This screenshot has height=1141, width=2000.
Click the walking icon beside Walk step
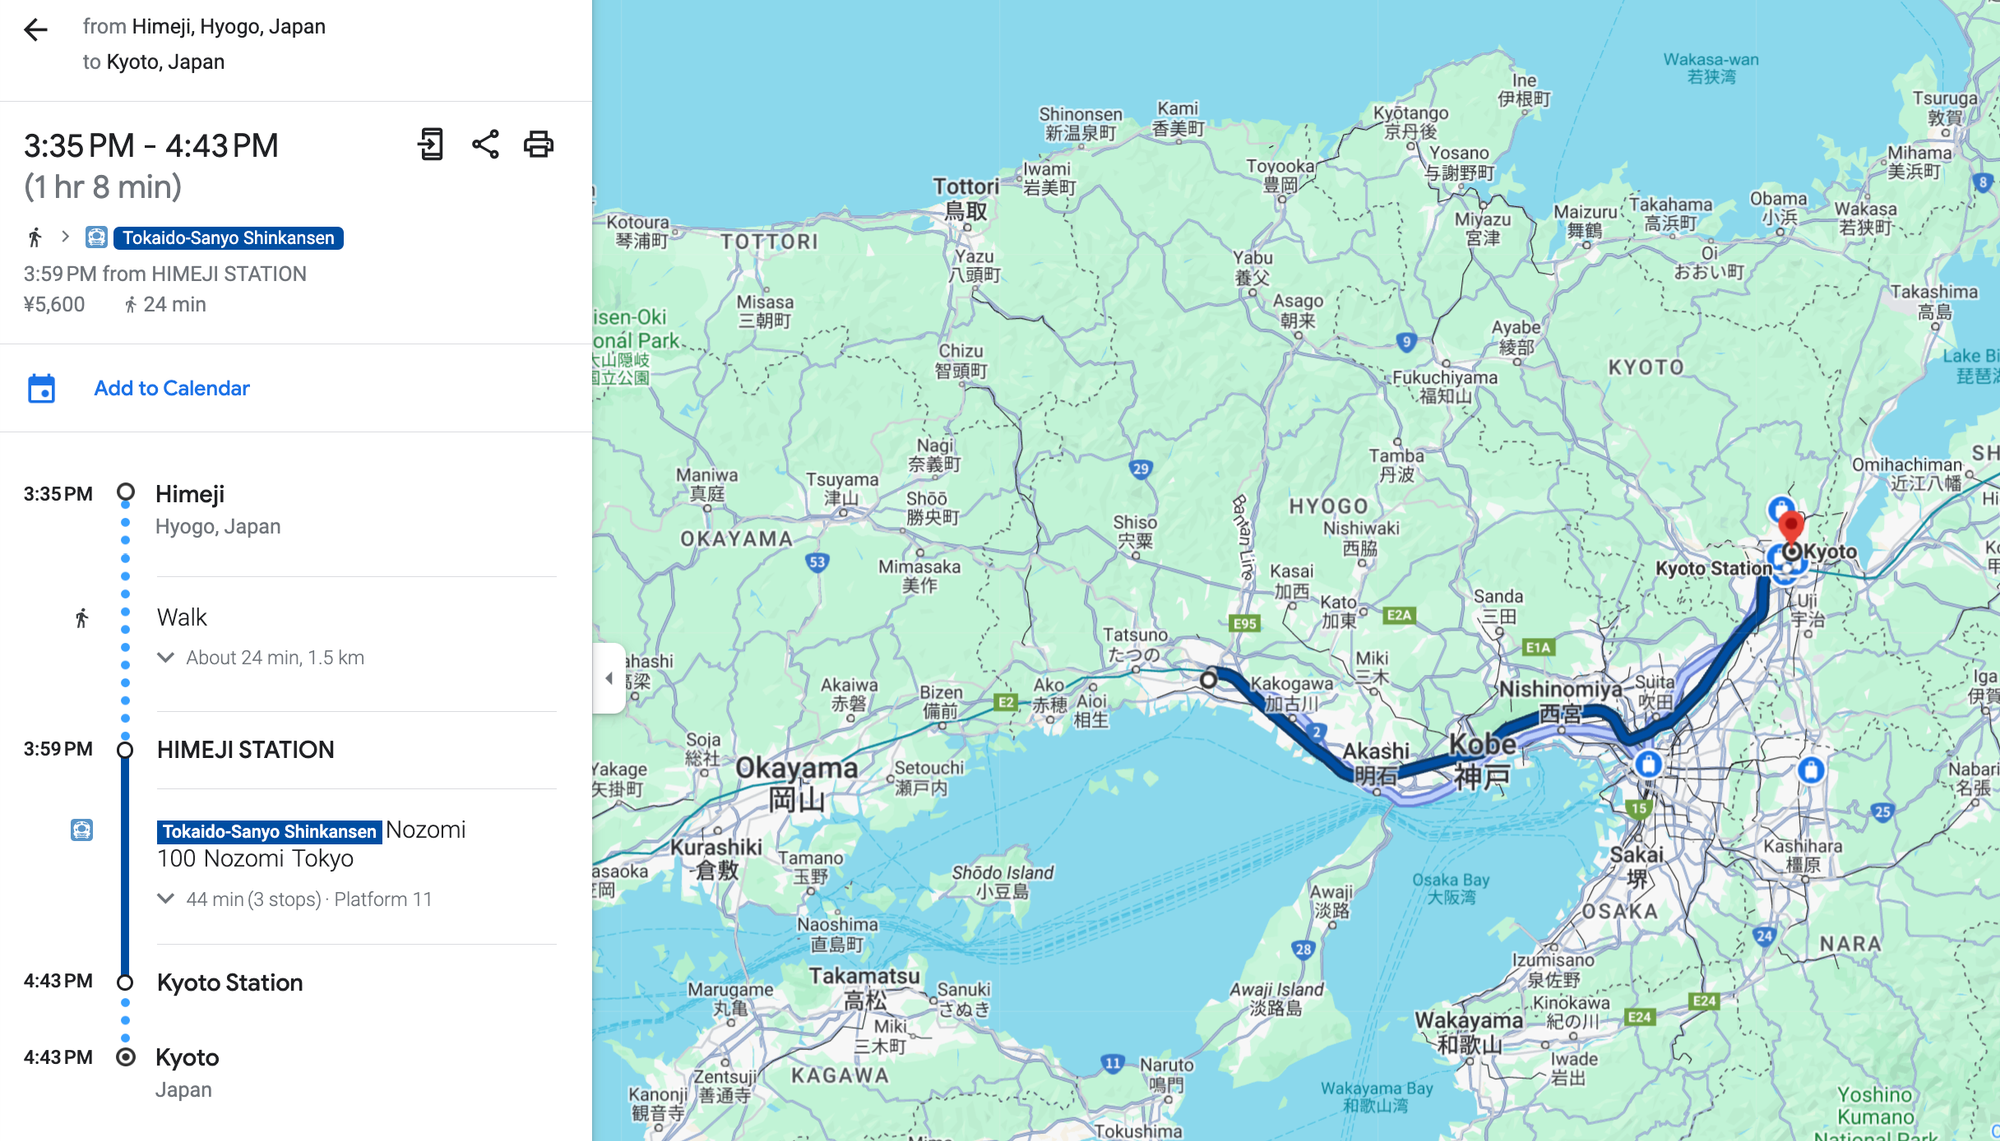click(x=82, y=618)
